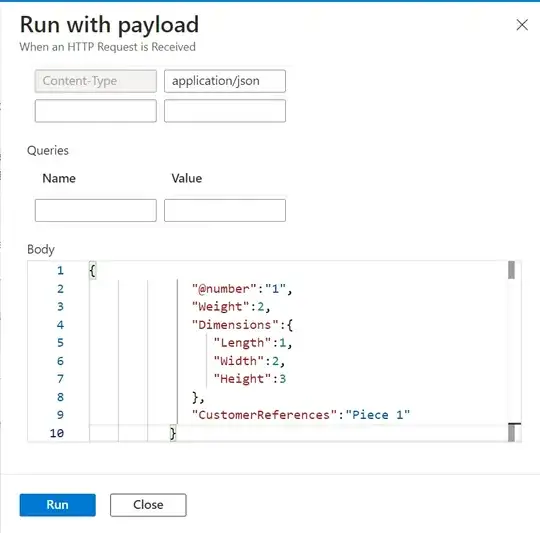Click the Body section label
540x533 pixels.
point(41,249)
